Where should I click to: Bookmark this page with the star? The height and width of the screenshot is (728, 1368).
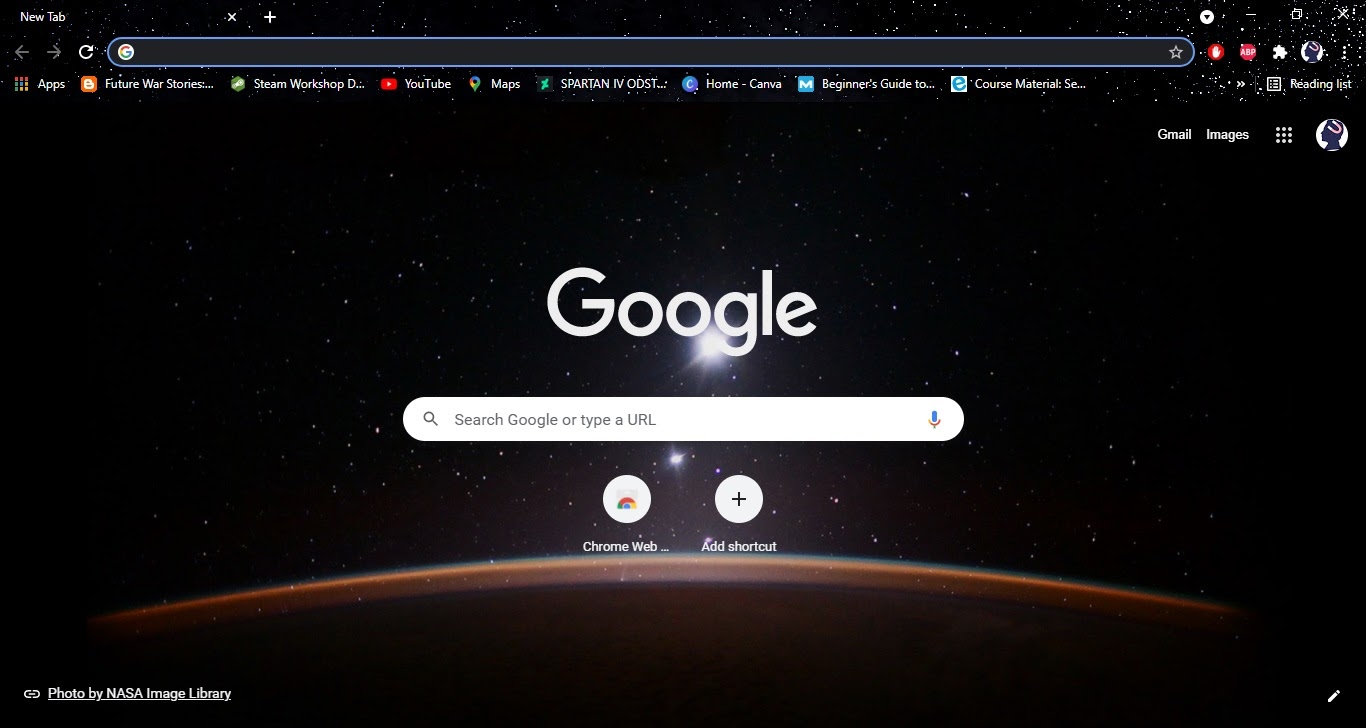coord(1176,52)
